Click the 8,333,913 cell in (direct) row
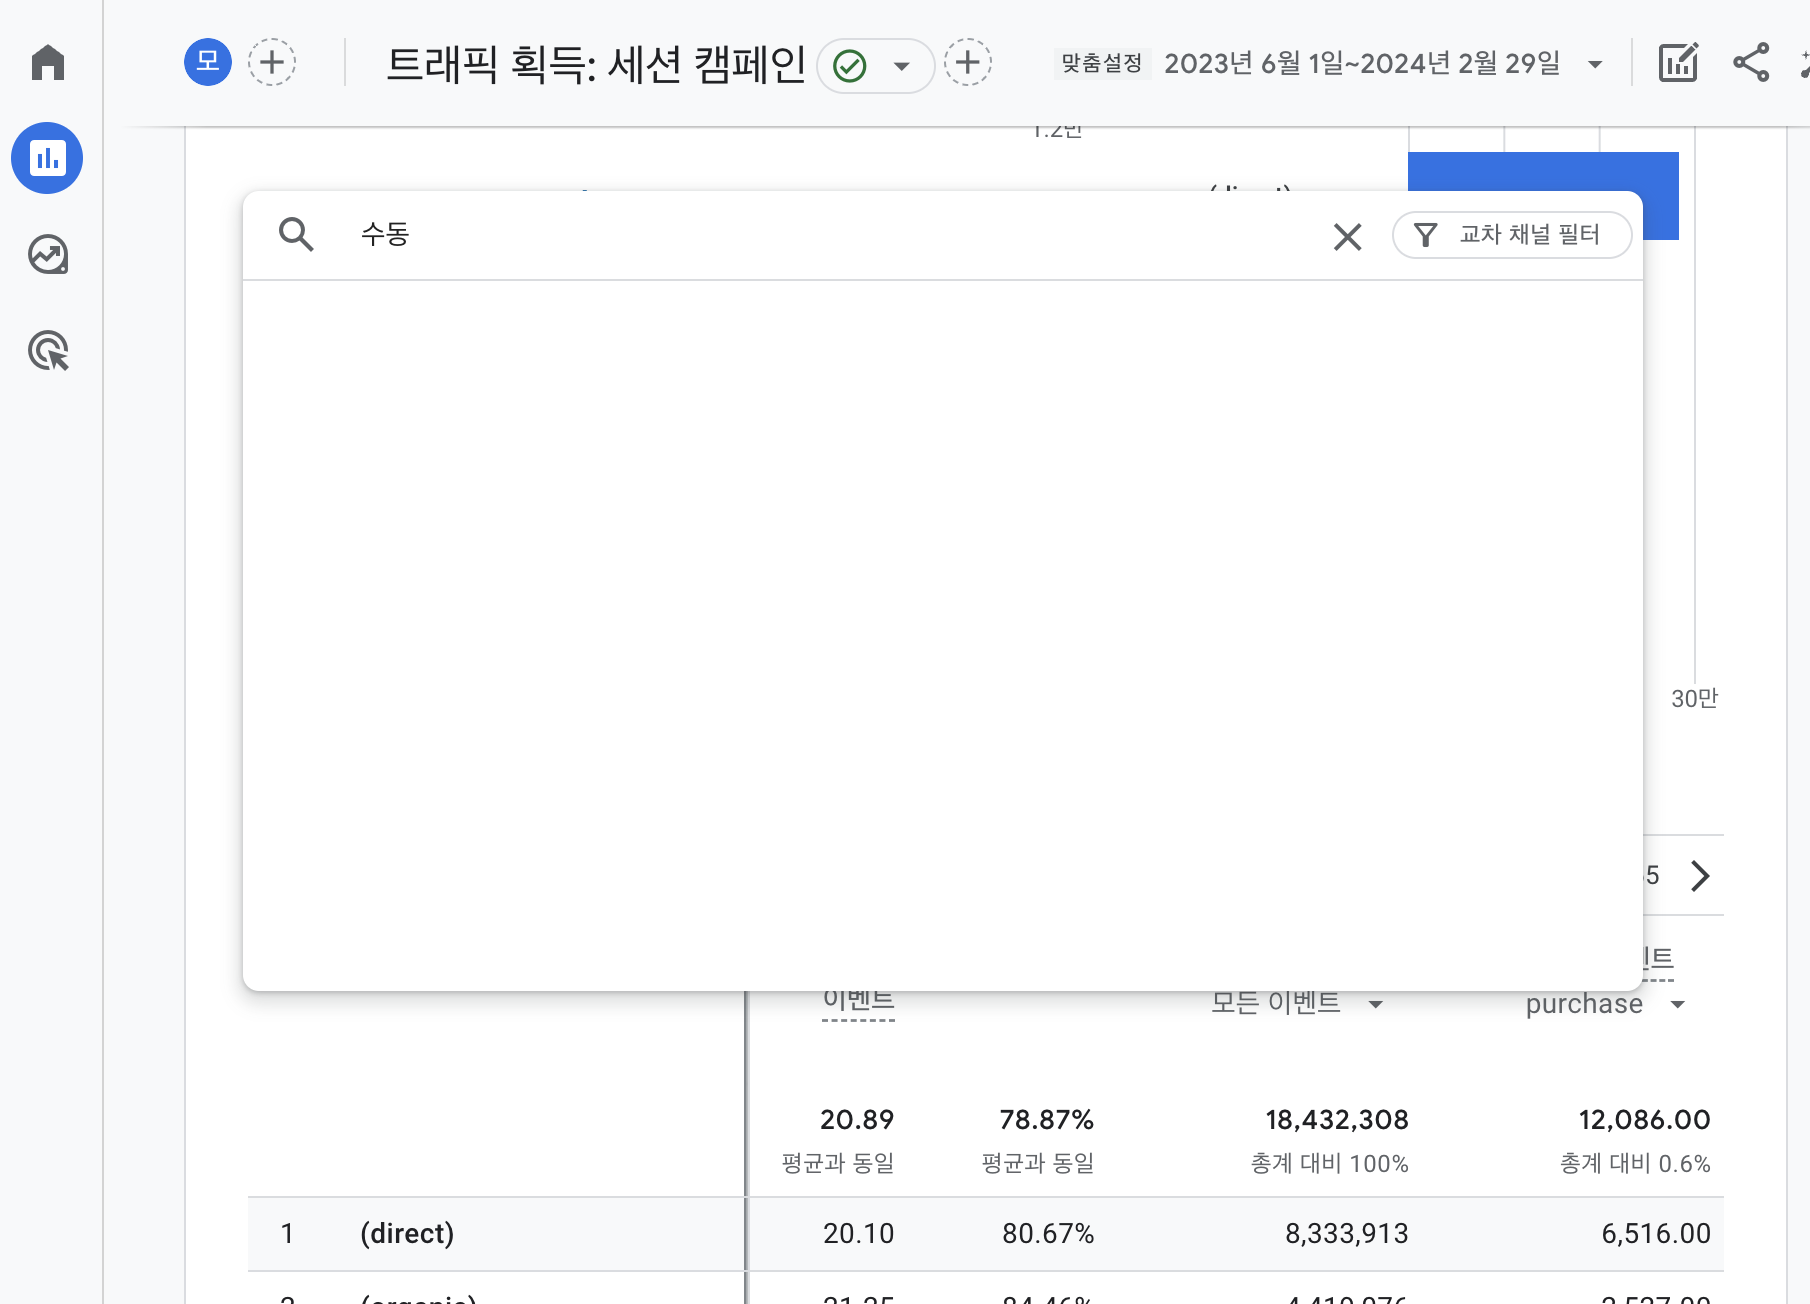This screenshot has width=1810, height=1304. (x=1347, y=1234)
